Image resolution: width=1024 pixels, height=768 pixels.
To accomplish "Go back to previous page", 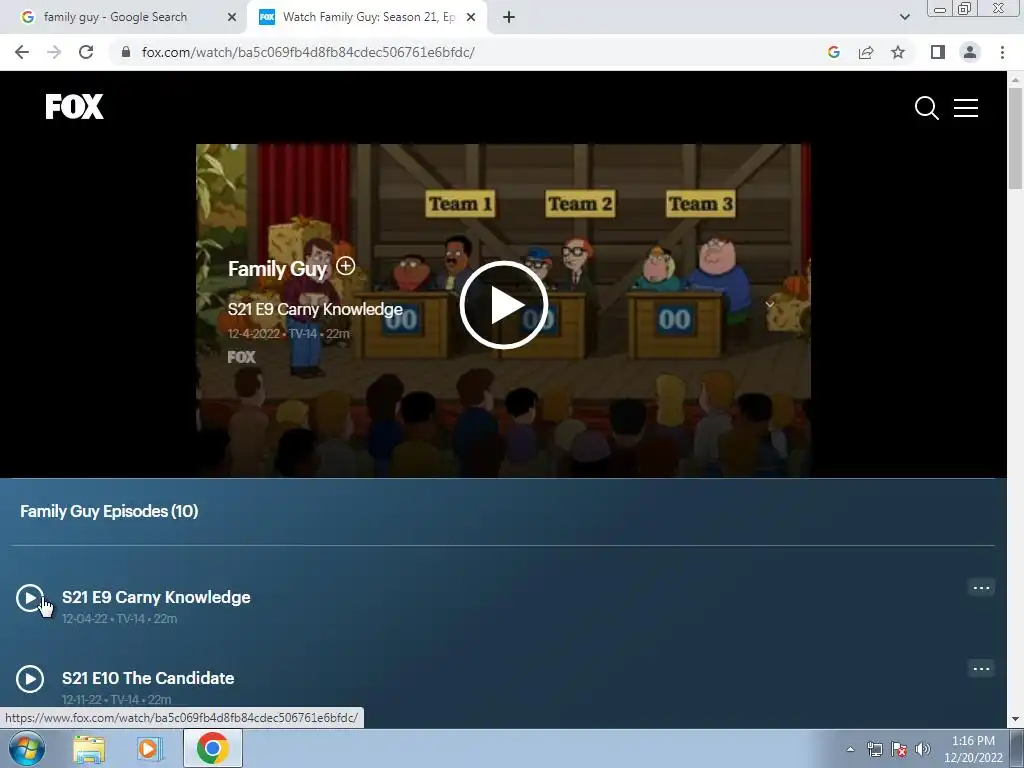I will (22, 52).
